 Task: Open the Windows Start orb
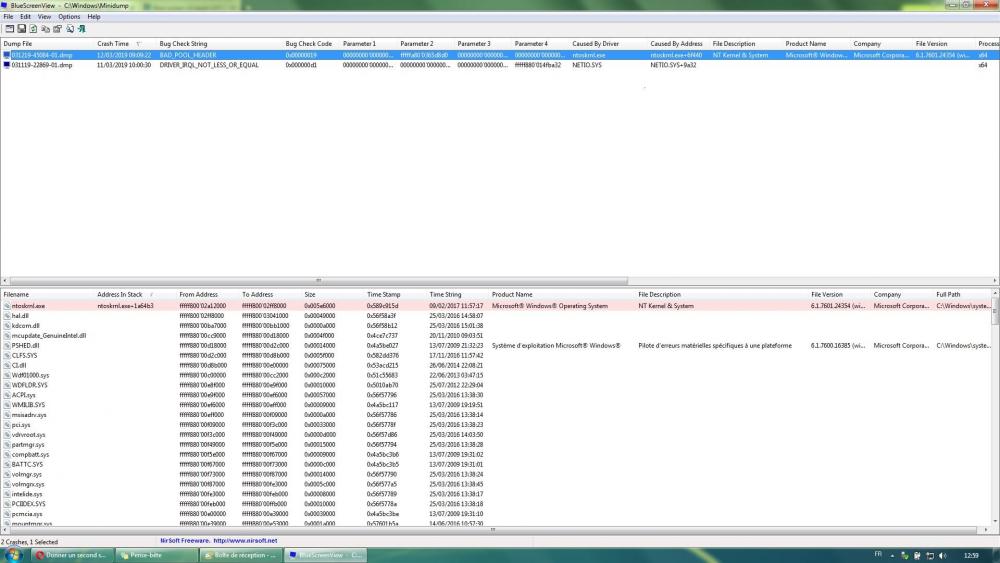pyautogui.click(x=12, y=554)
